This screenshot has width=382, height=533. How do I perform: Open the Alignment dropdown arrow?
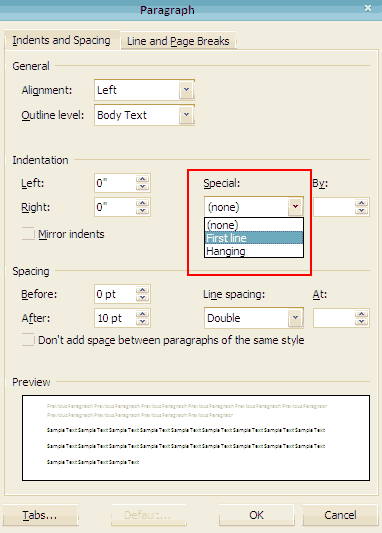coord(186,90)
